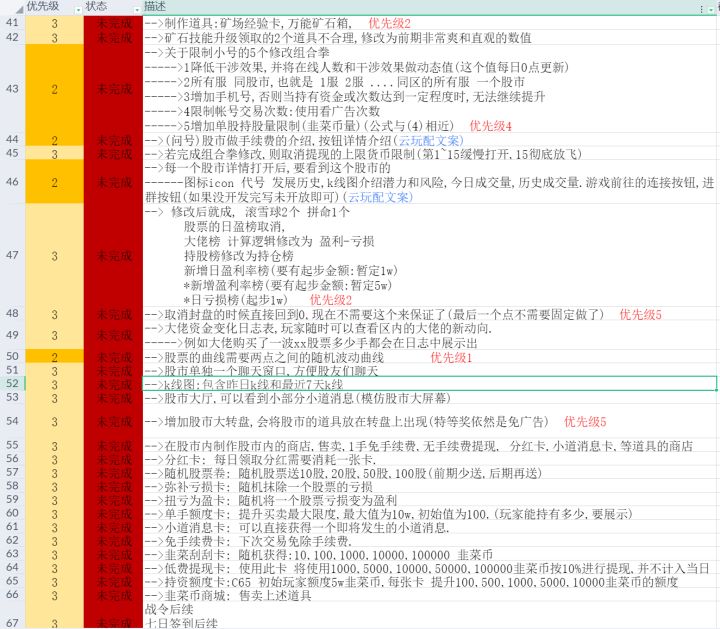The height and width of the screenshot is (629, 720).
Task: Select the '随机股票卷' description cell
Action: (x=431, y=472)
